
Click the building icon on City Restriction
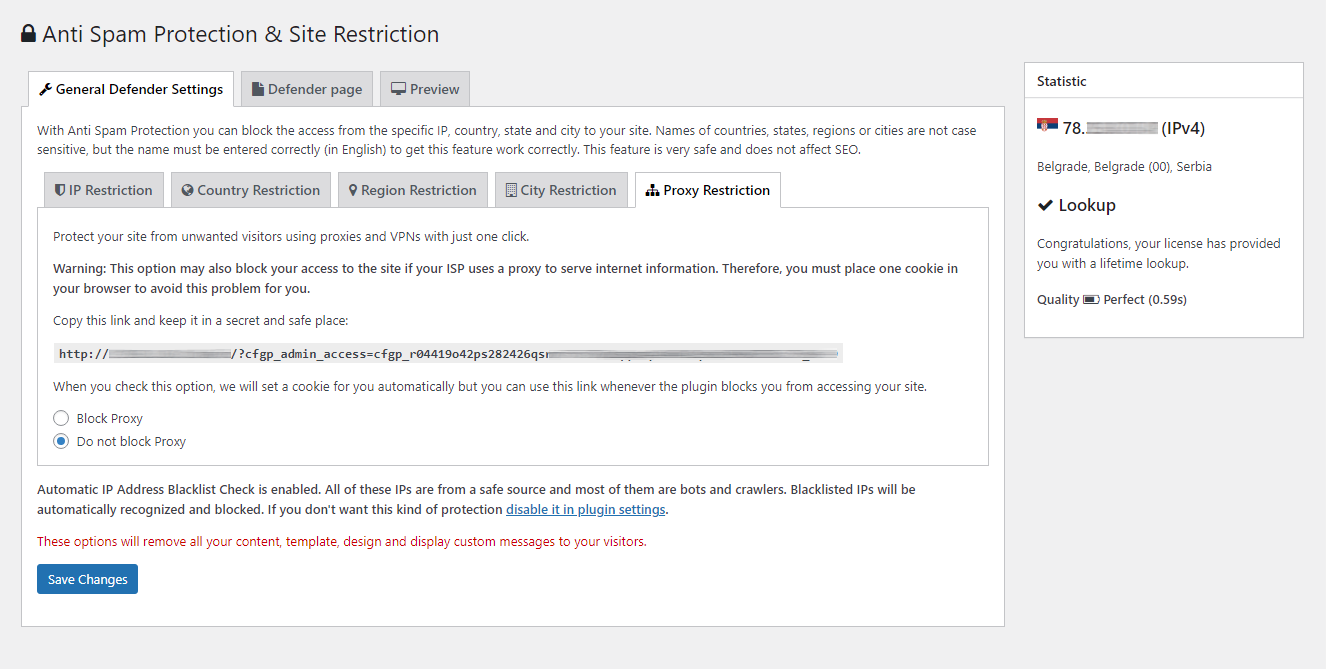pos(511,190)
